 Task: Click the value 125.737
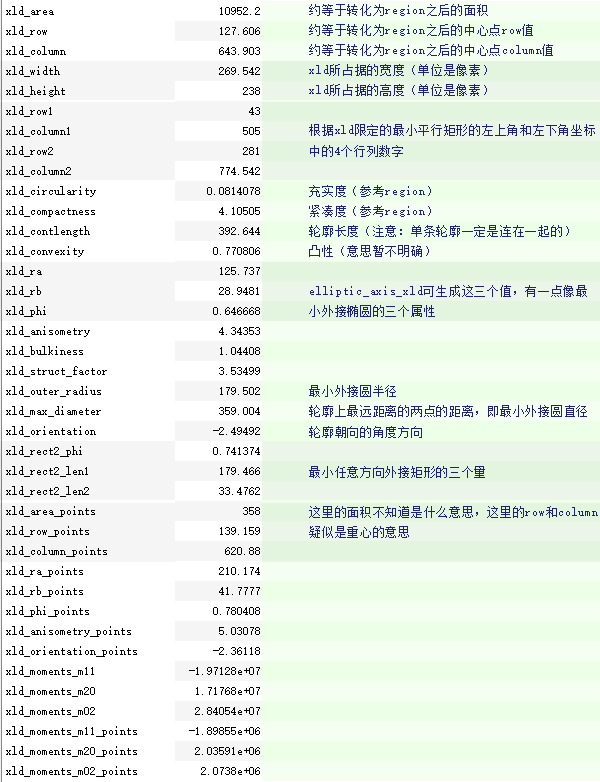[239, 271]
